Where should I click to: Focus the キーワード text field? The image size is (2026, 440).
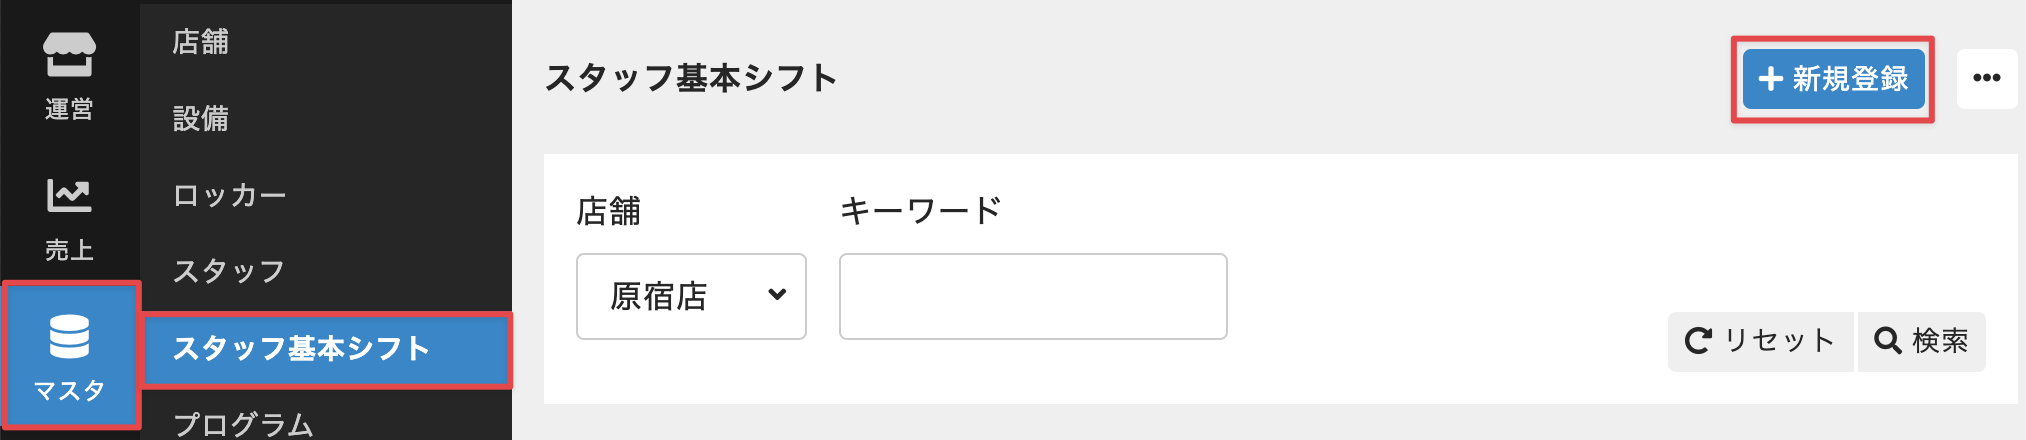tap(1032, 296)
